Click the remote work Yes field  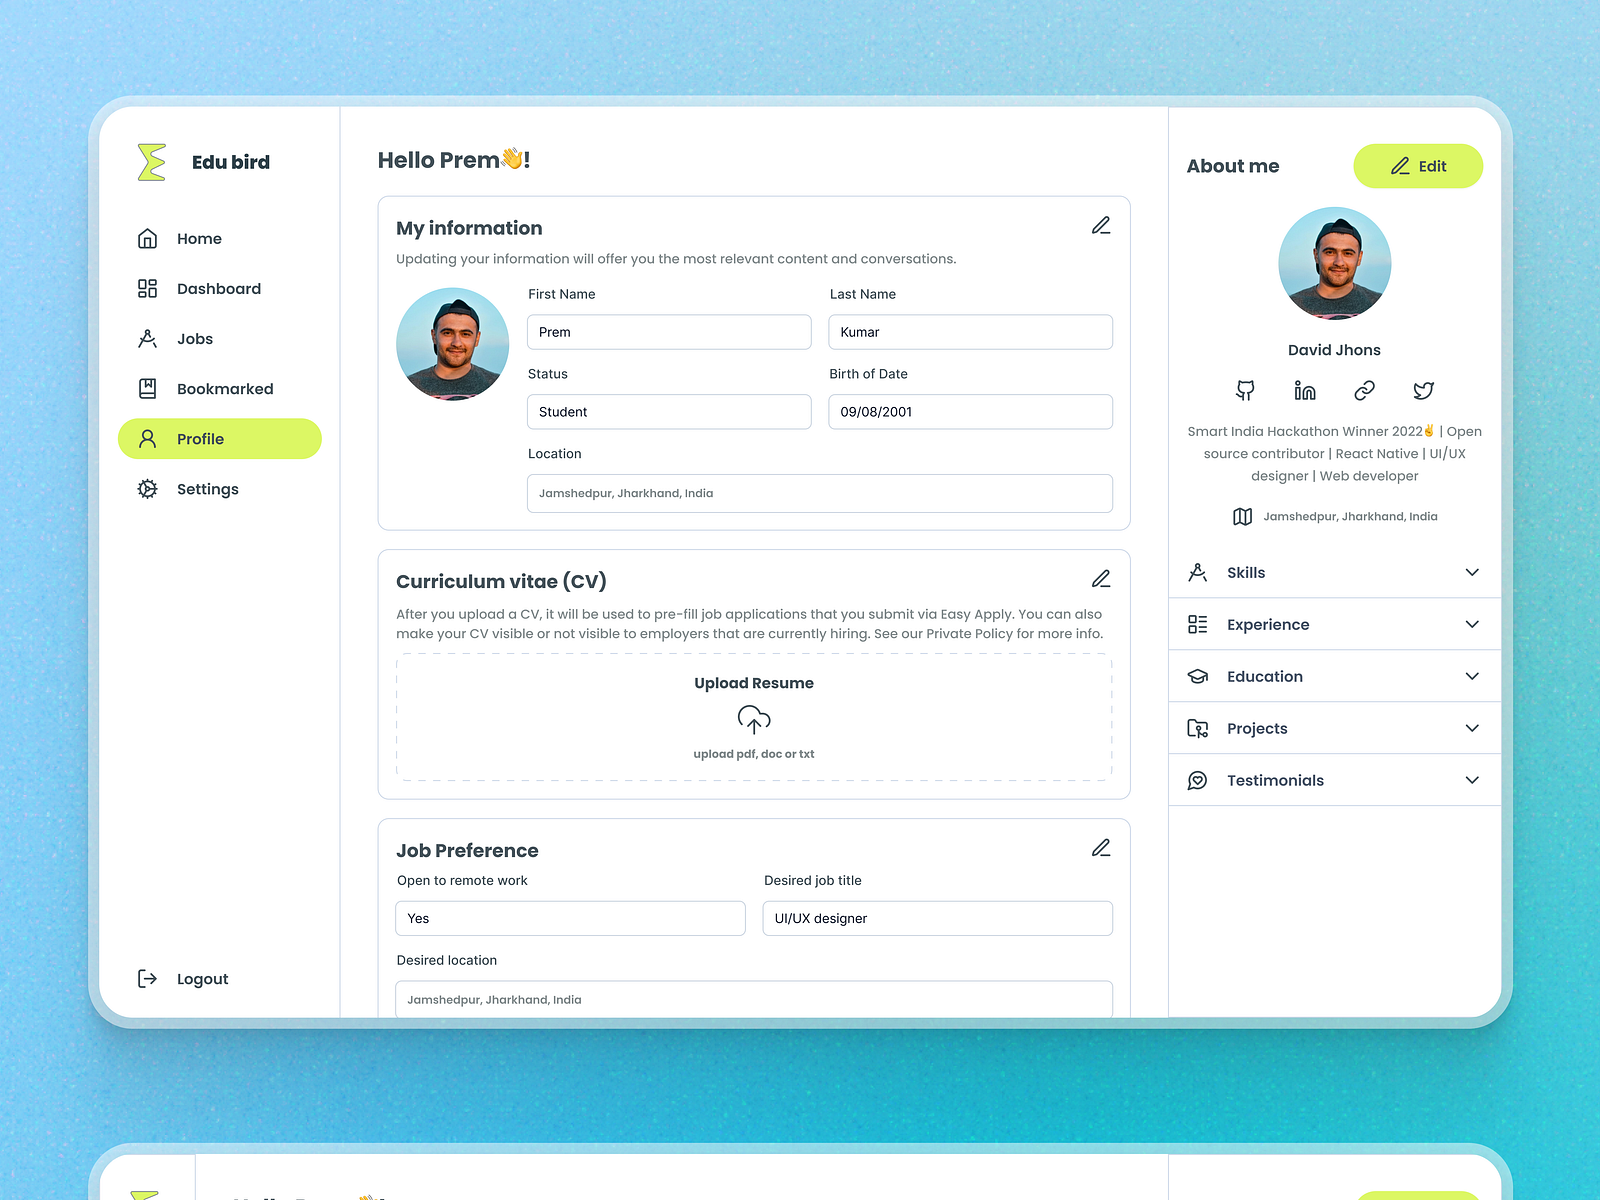(x=570, y=918)
